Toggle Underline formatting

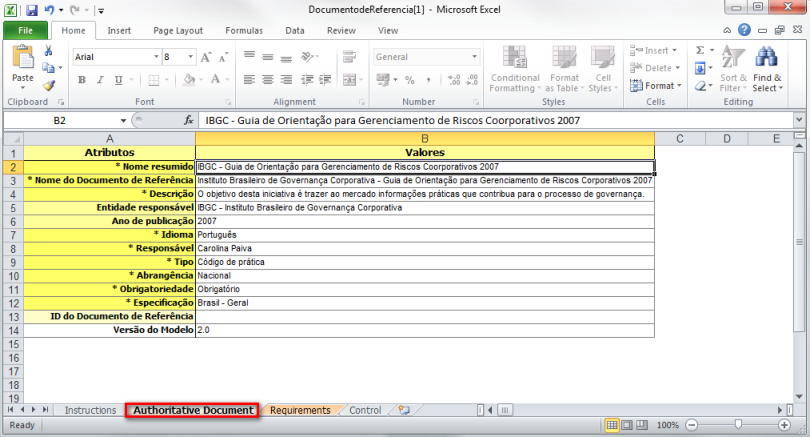[x=118, y=80]
